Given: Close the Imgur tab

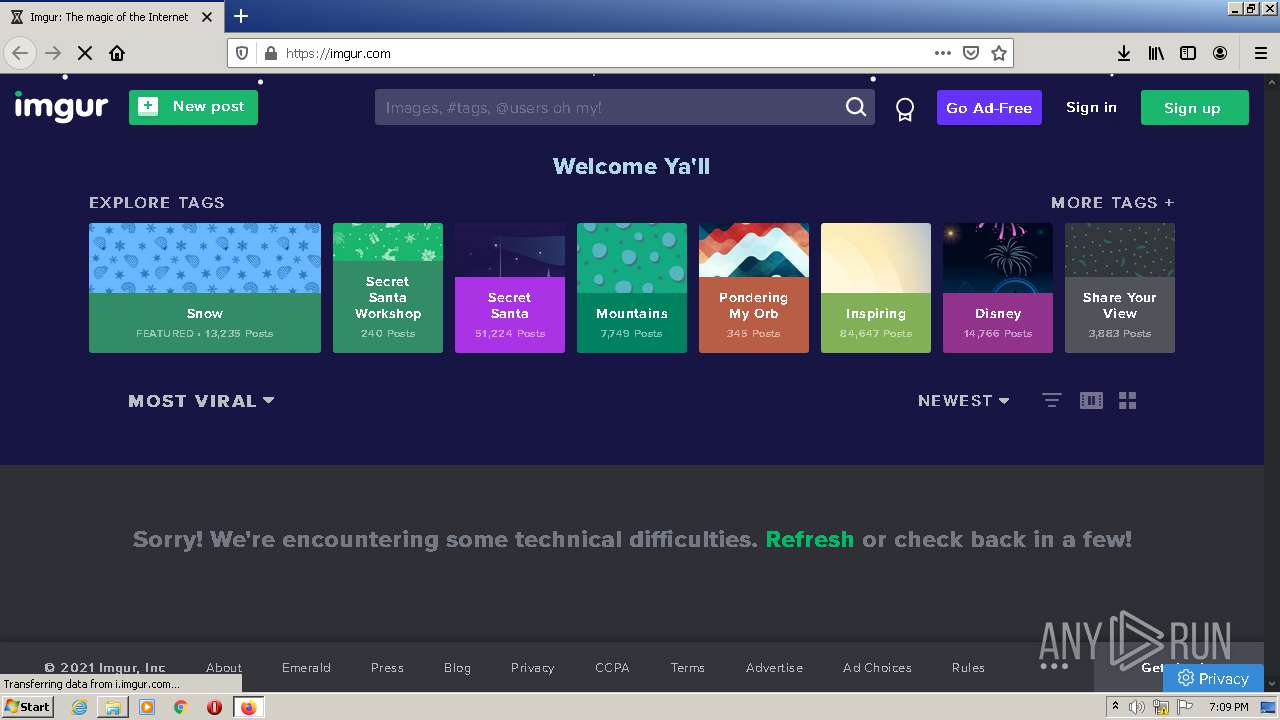Looking at the screenshot, I should point(207,17).
